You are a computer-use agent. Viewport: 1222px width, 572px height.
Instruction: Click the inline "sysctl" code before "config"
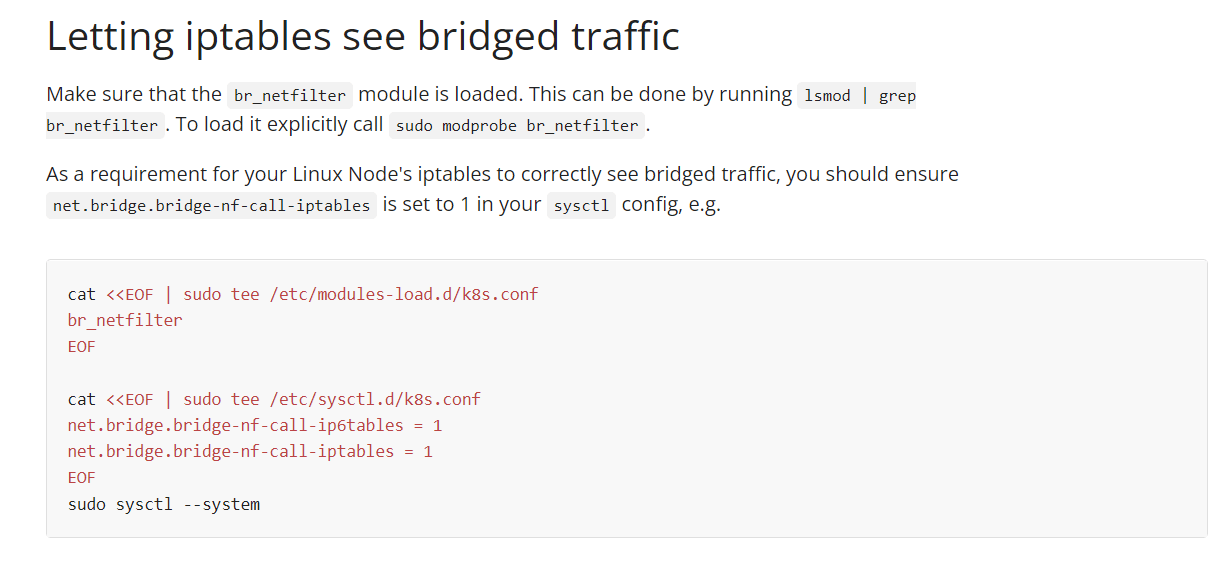tap(581, 206)
